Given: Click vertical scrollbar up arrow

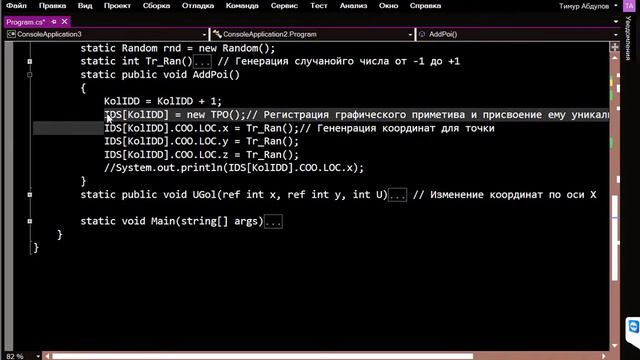Looking at the screenshot, I should 615,58.
